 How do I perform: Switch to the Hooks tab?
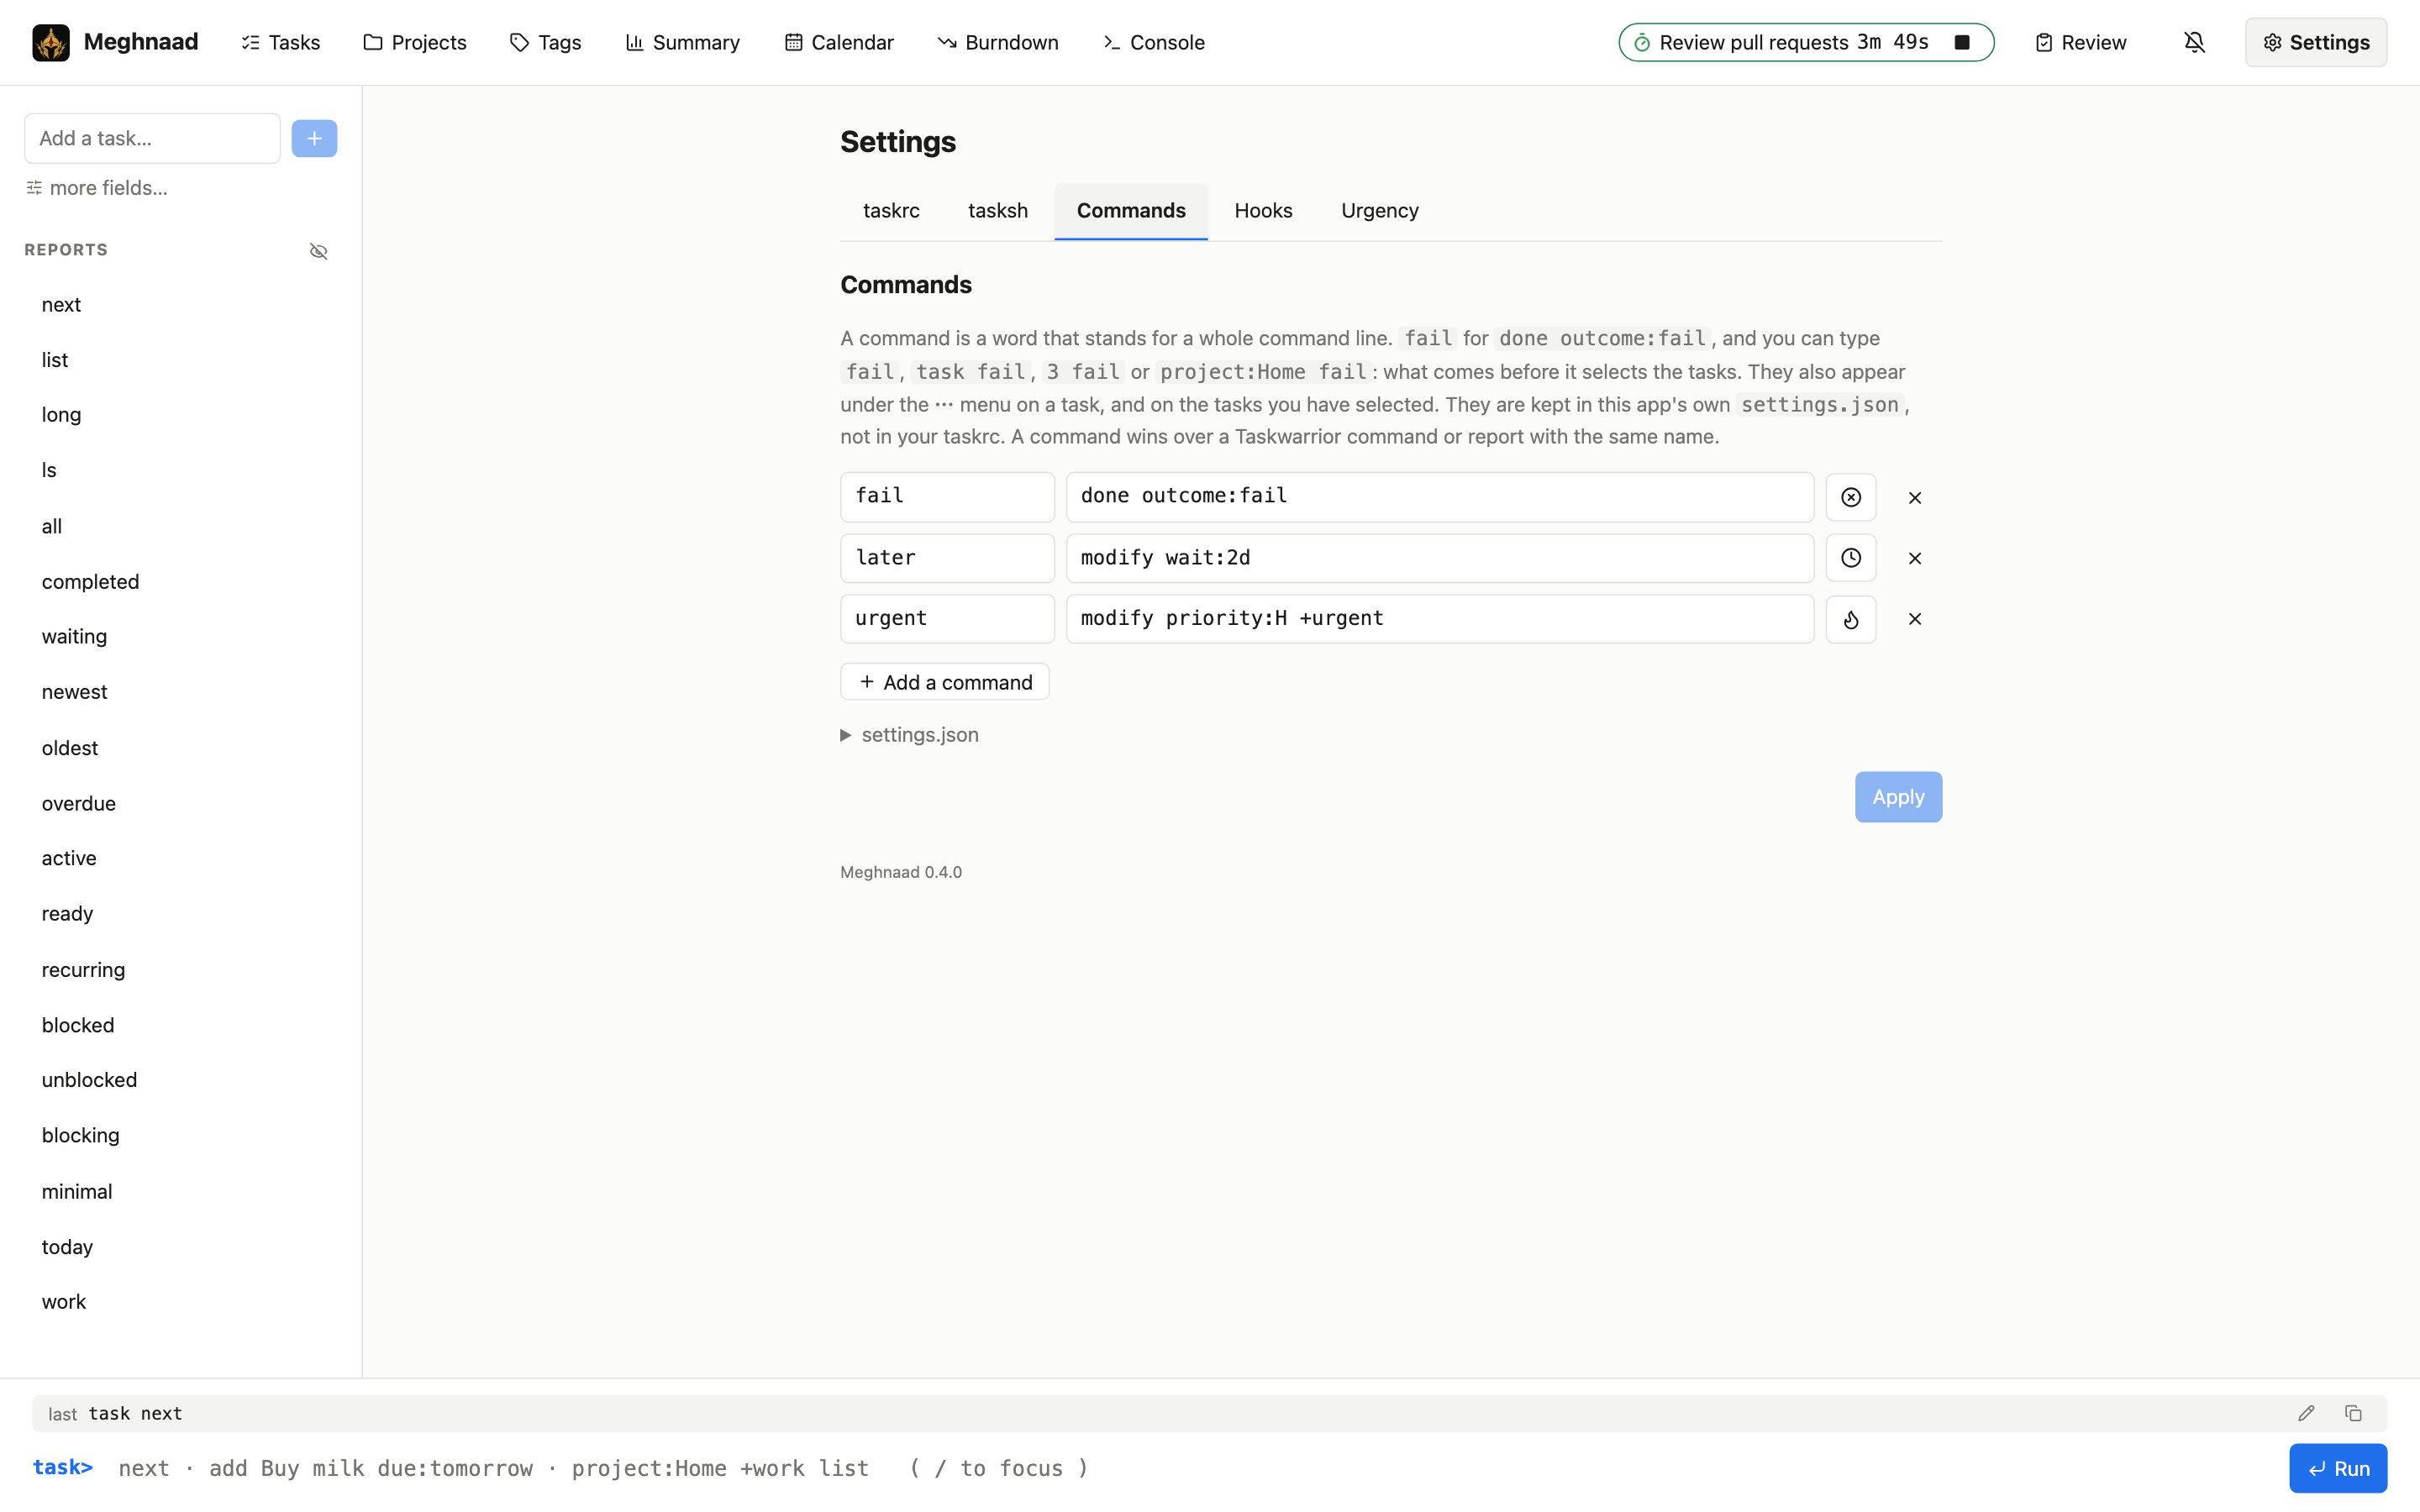1263,211
